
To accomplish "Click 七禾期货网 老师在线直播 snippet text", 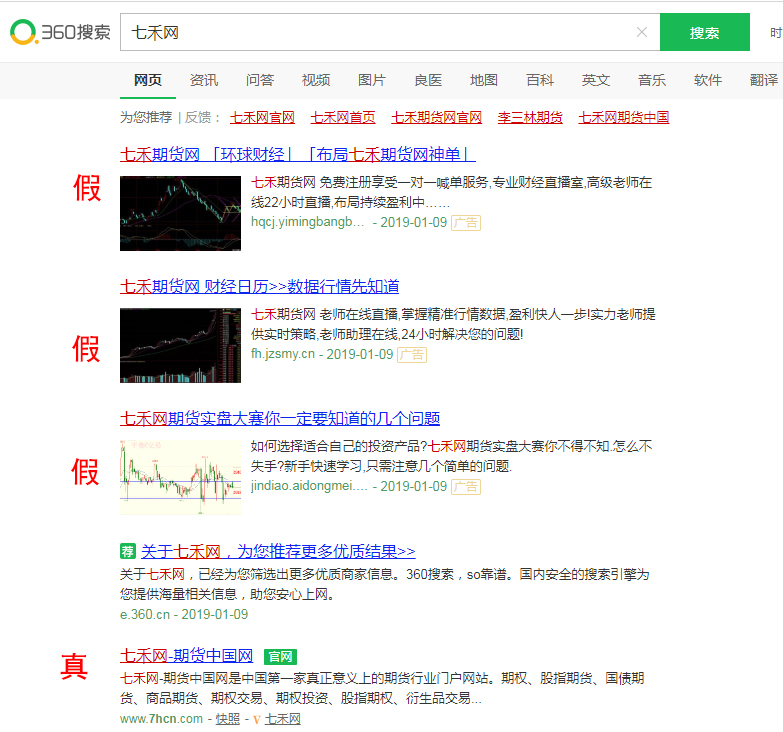I will pos(453,324).
